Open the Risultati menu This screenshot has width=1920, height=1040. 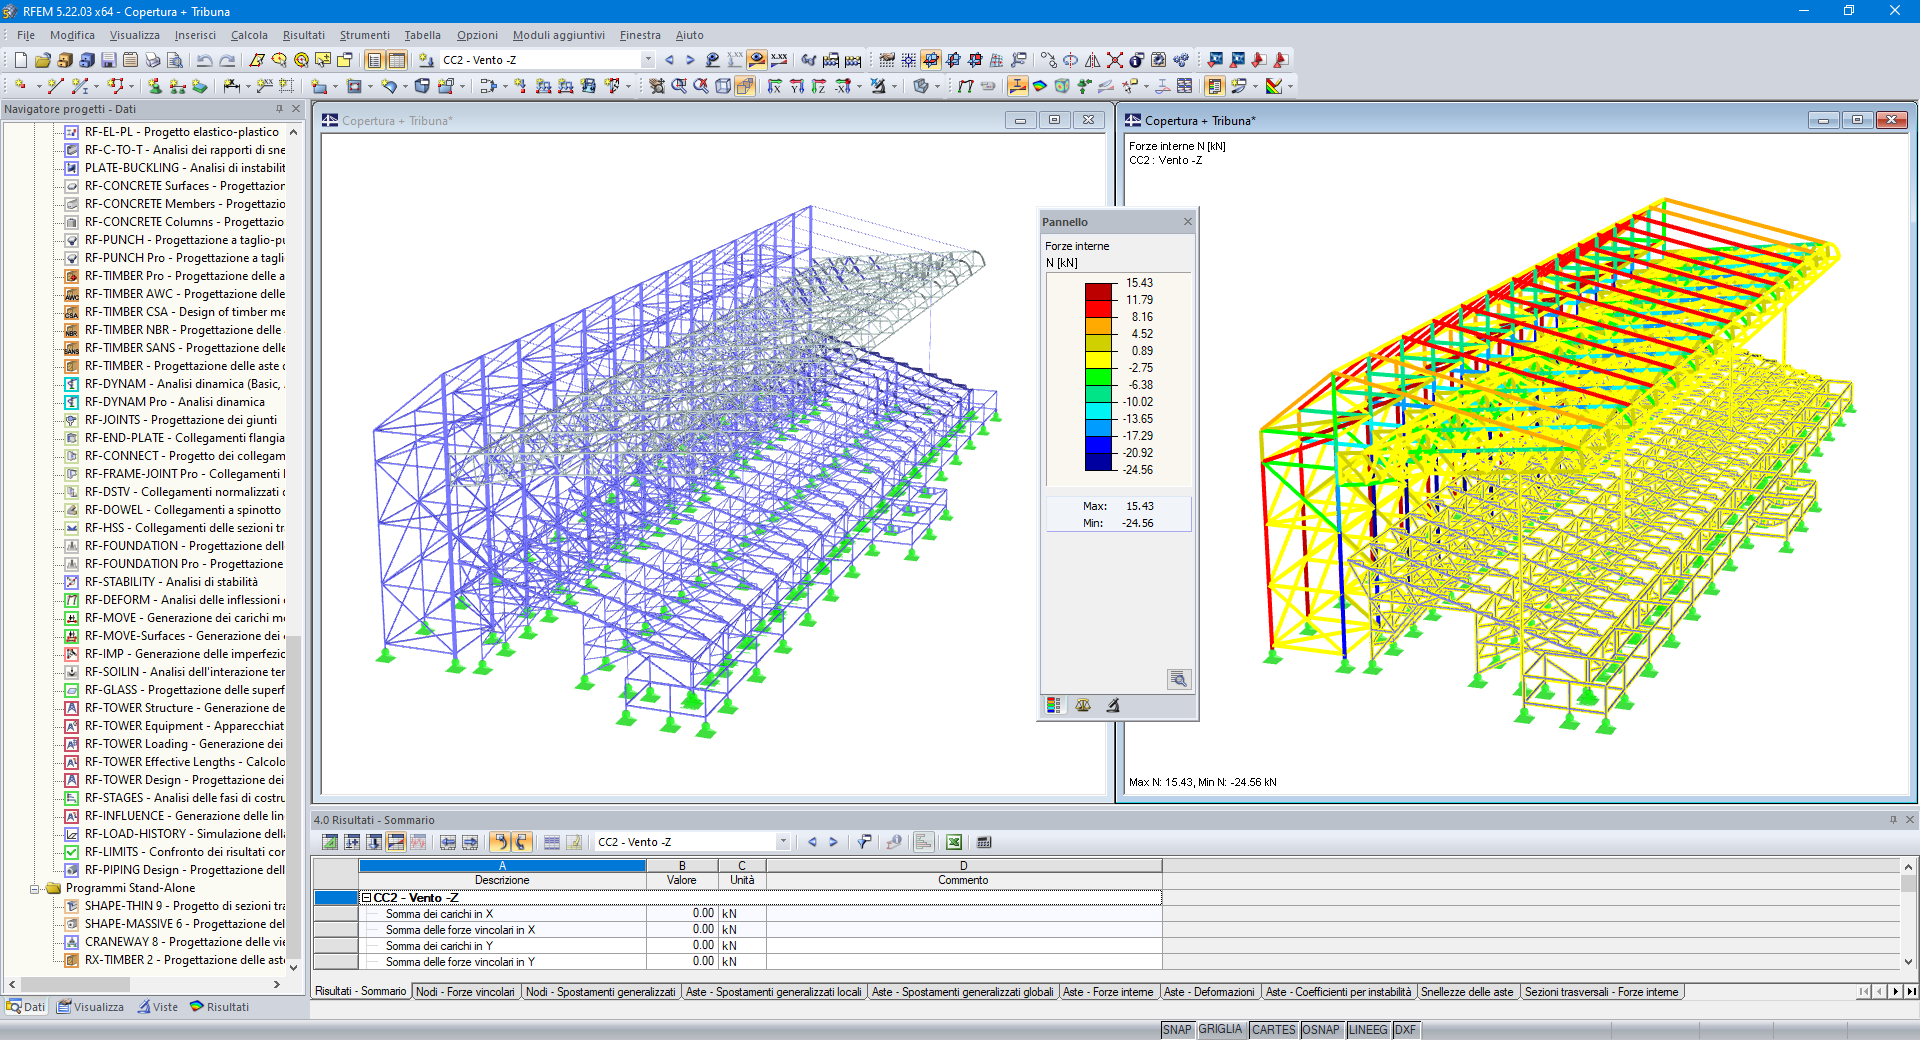303,35
